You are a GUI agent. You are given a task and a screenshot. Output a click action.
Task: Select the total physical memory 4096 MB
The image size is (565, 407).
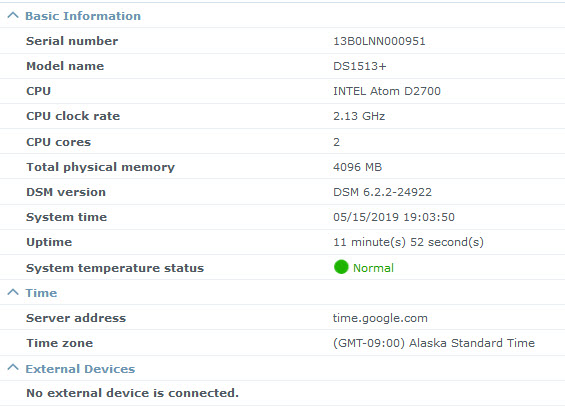357,167
